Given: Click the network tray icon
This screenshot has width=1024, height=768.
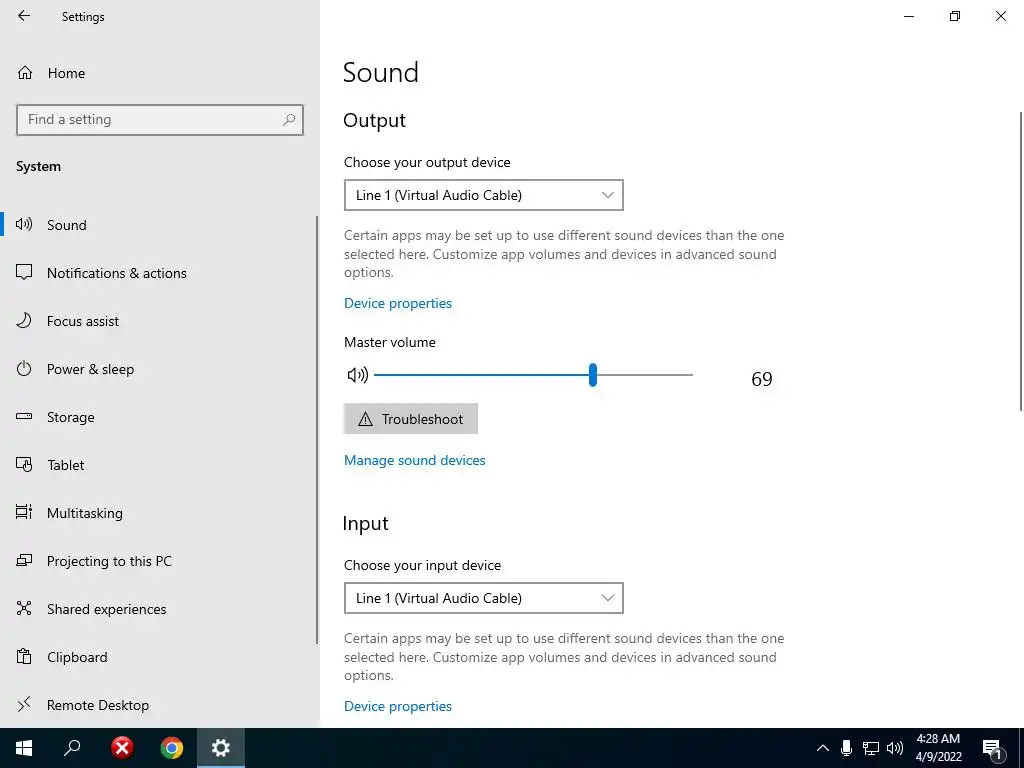Looking at the screenshot, I should click(871, 748).
